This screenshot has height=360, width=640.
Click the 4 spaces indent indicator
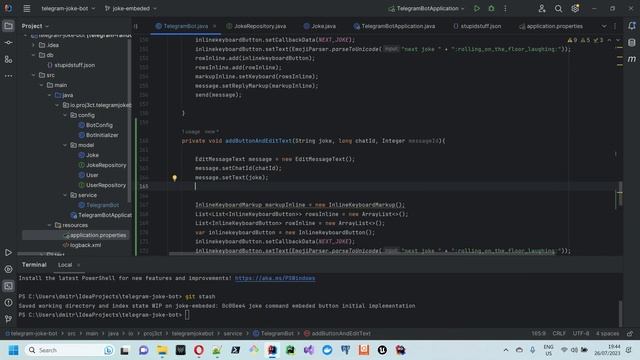coord(607,333)
